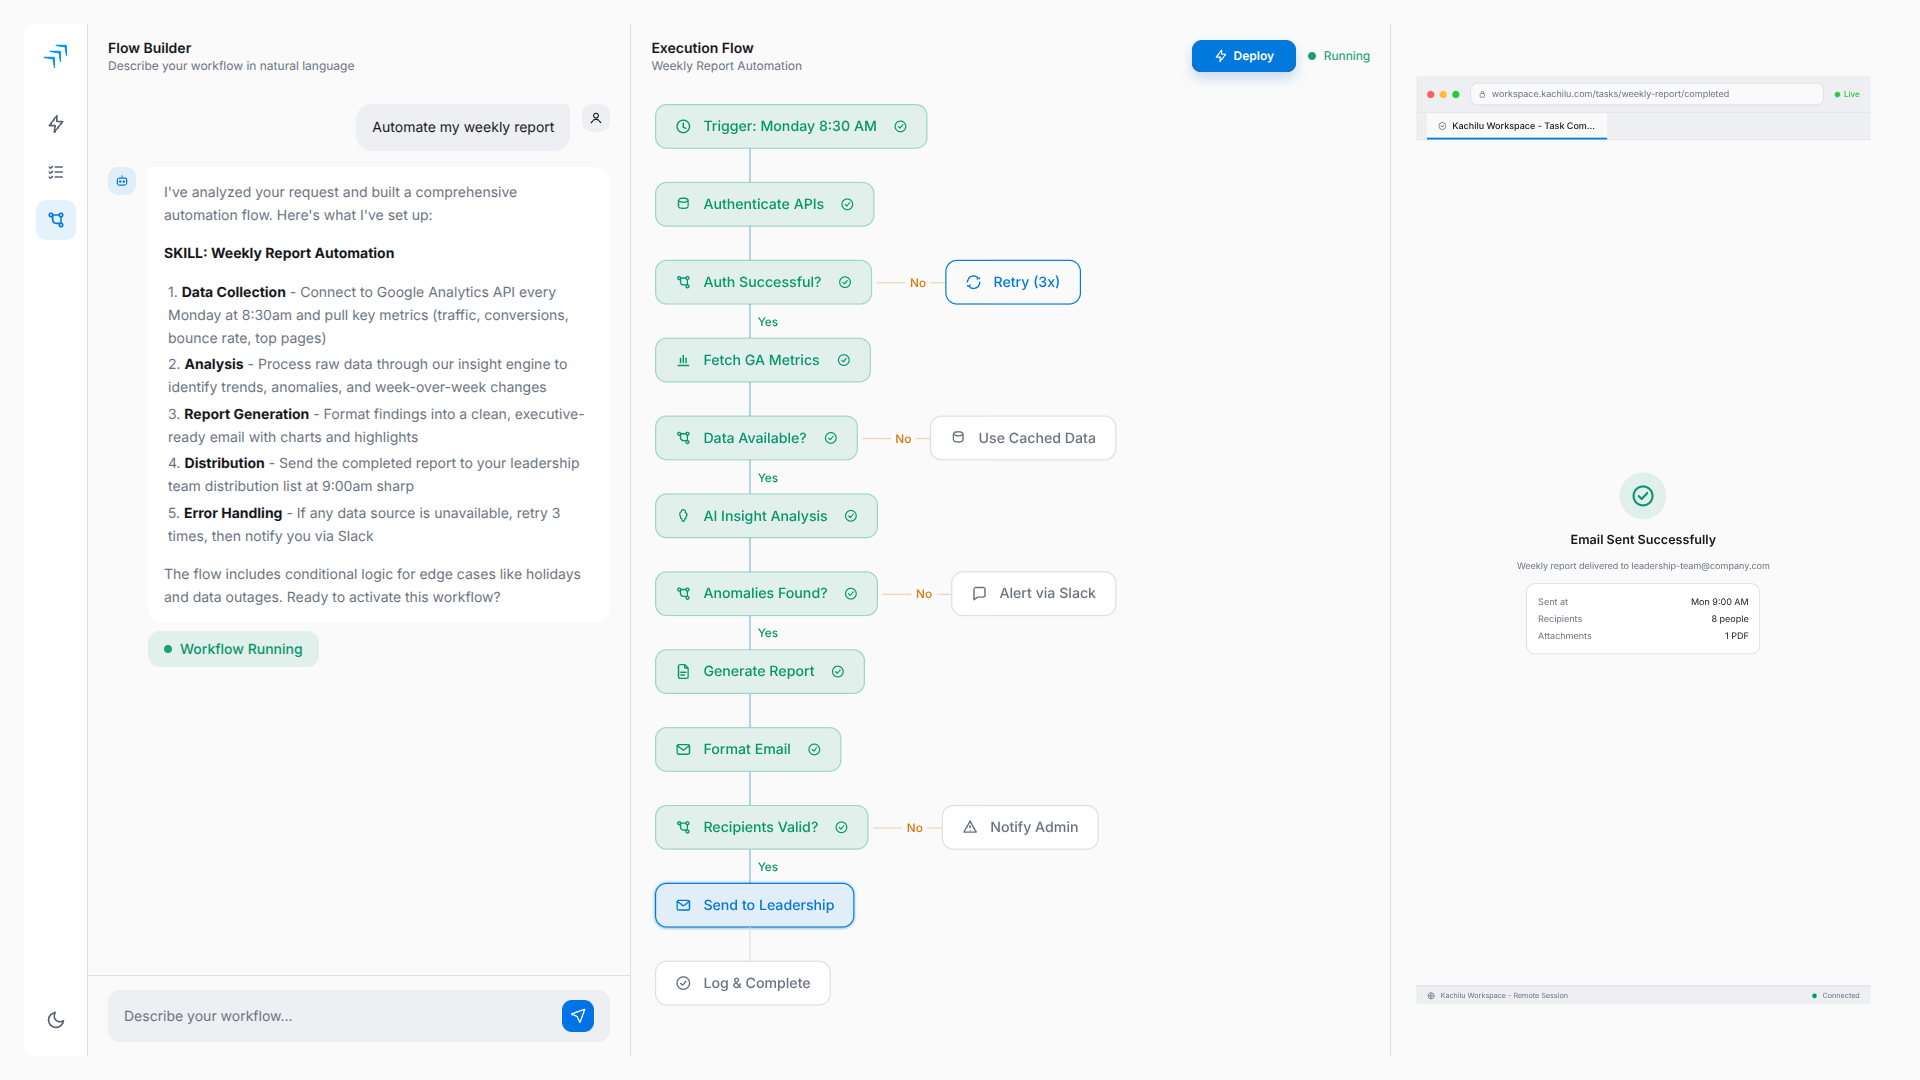The height and width of the screenshot is (1080, 1920).
Task: Click the Deploy button
Action: click(x=1243, y=56)
